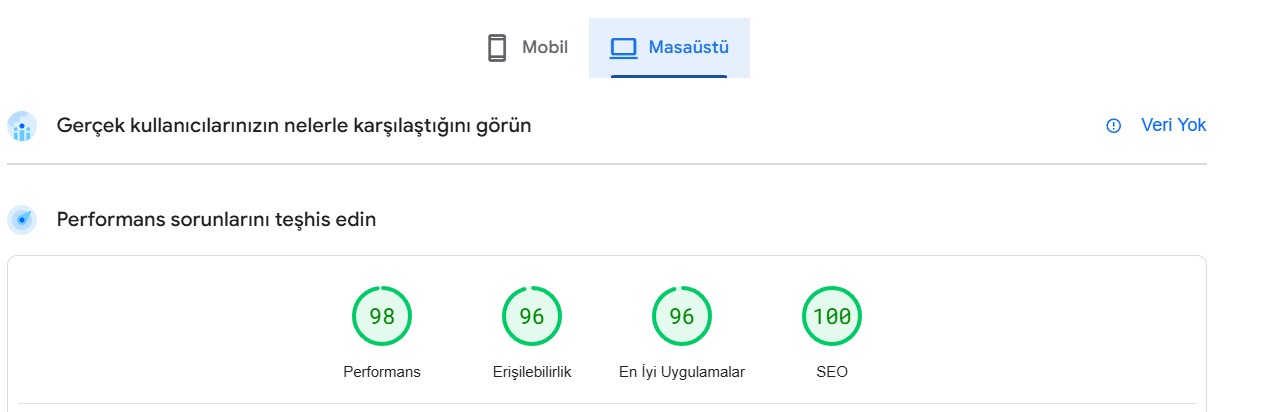This screenshot has height=412, width=1286.
Task: Click the Erişilebilirlik score gauge circle
Action: (x=532, y=317)
